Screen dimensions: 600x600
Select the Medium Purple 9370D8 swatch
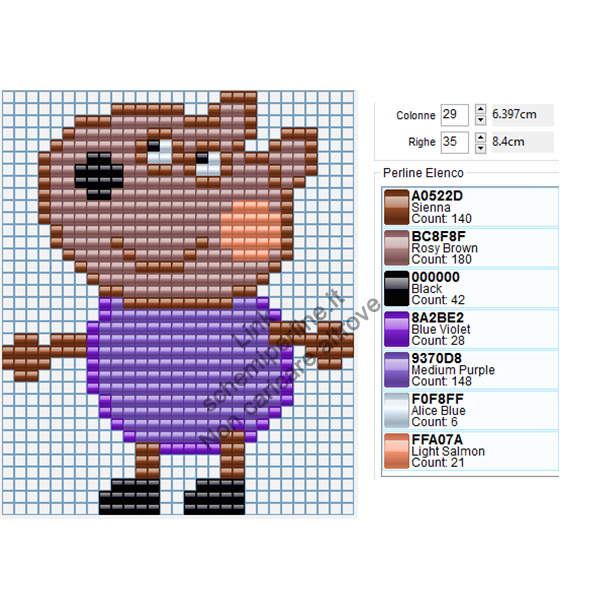click(396, 370)
